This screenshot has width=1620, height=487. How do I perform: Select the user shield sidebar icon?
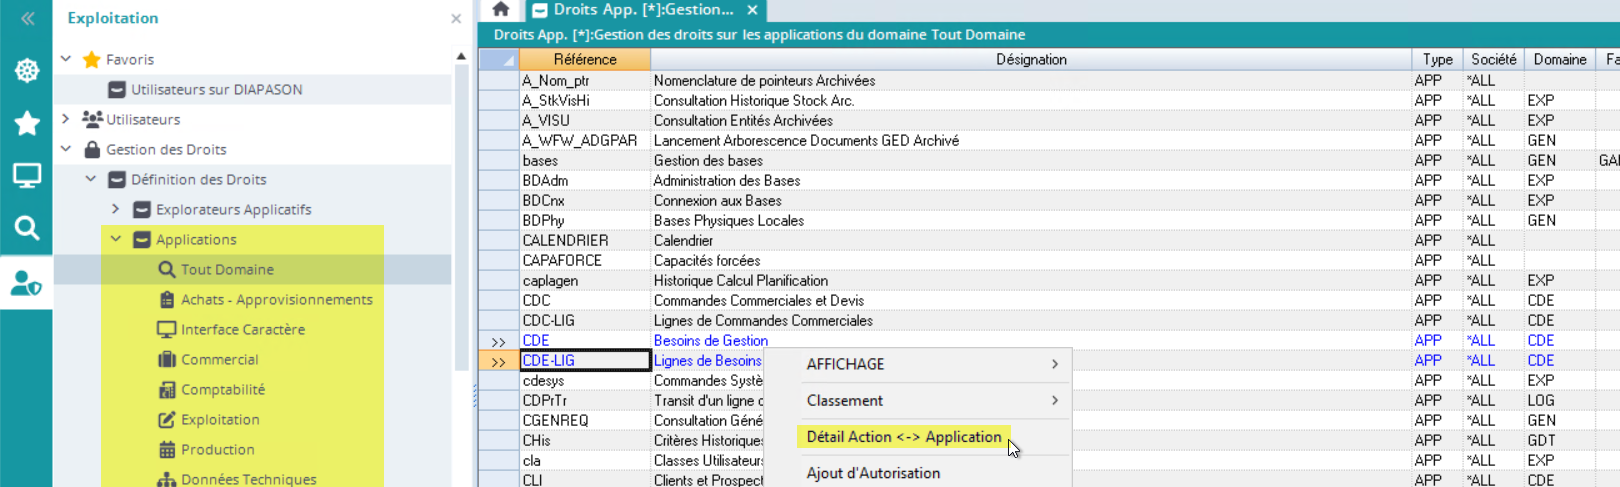point(27,283)
